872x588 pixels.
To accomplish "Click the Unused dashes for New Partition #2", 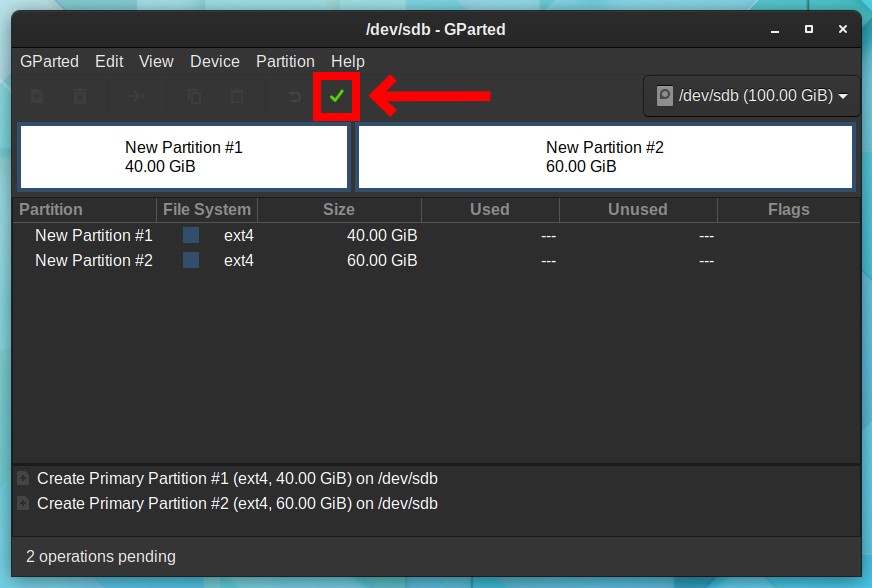I will 706,261.
